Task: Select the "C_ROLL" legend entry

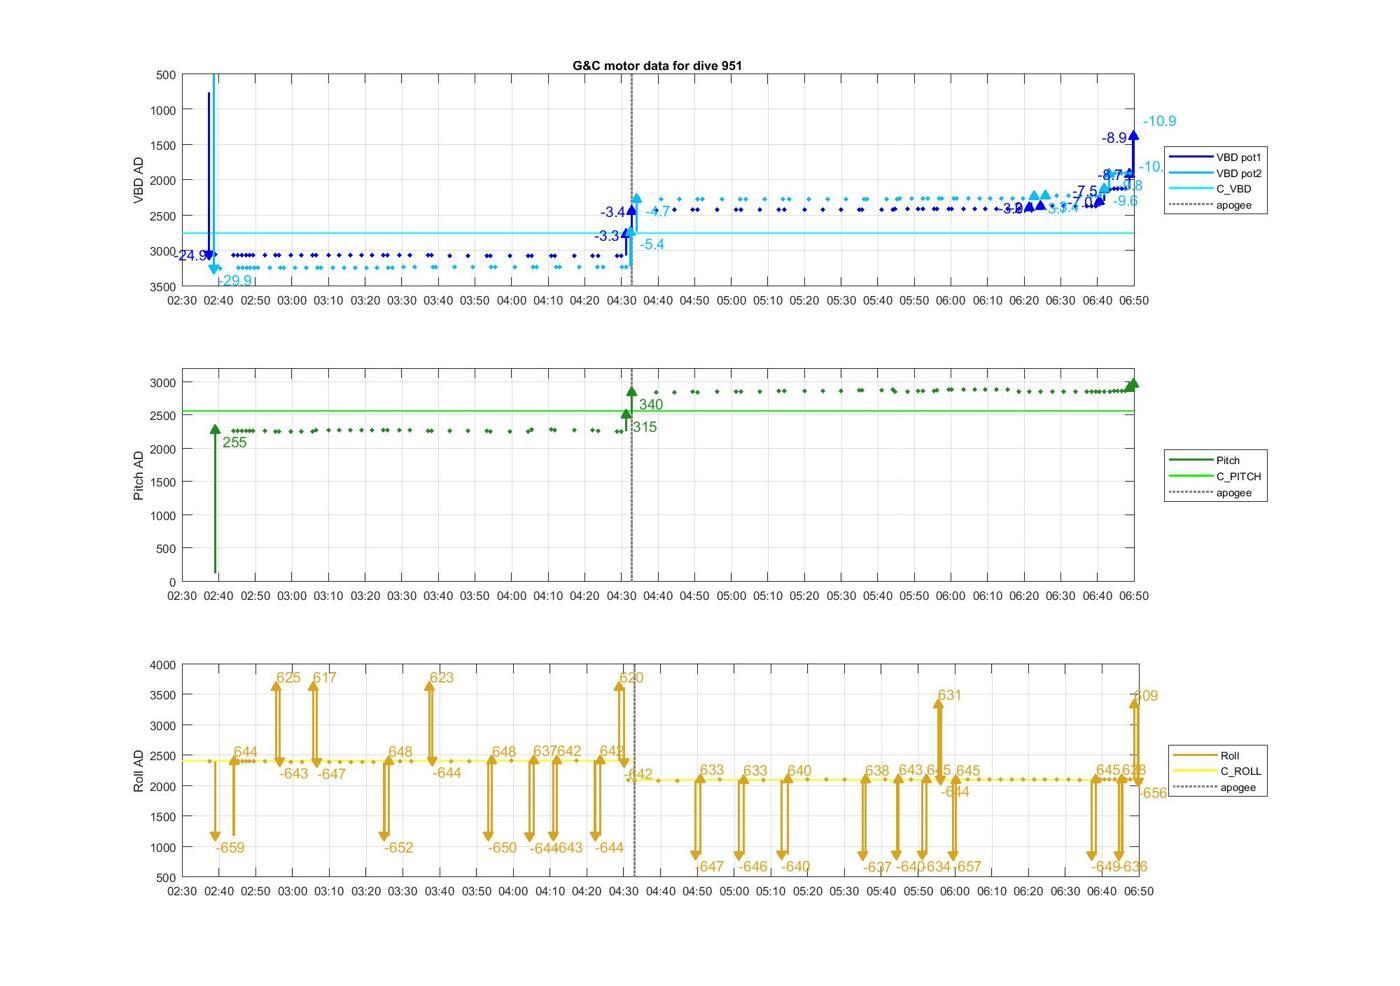Action: click(x=1240, y=771)
